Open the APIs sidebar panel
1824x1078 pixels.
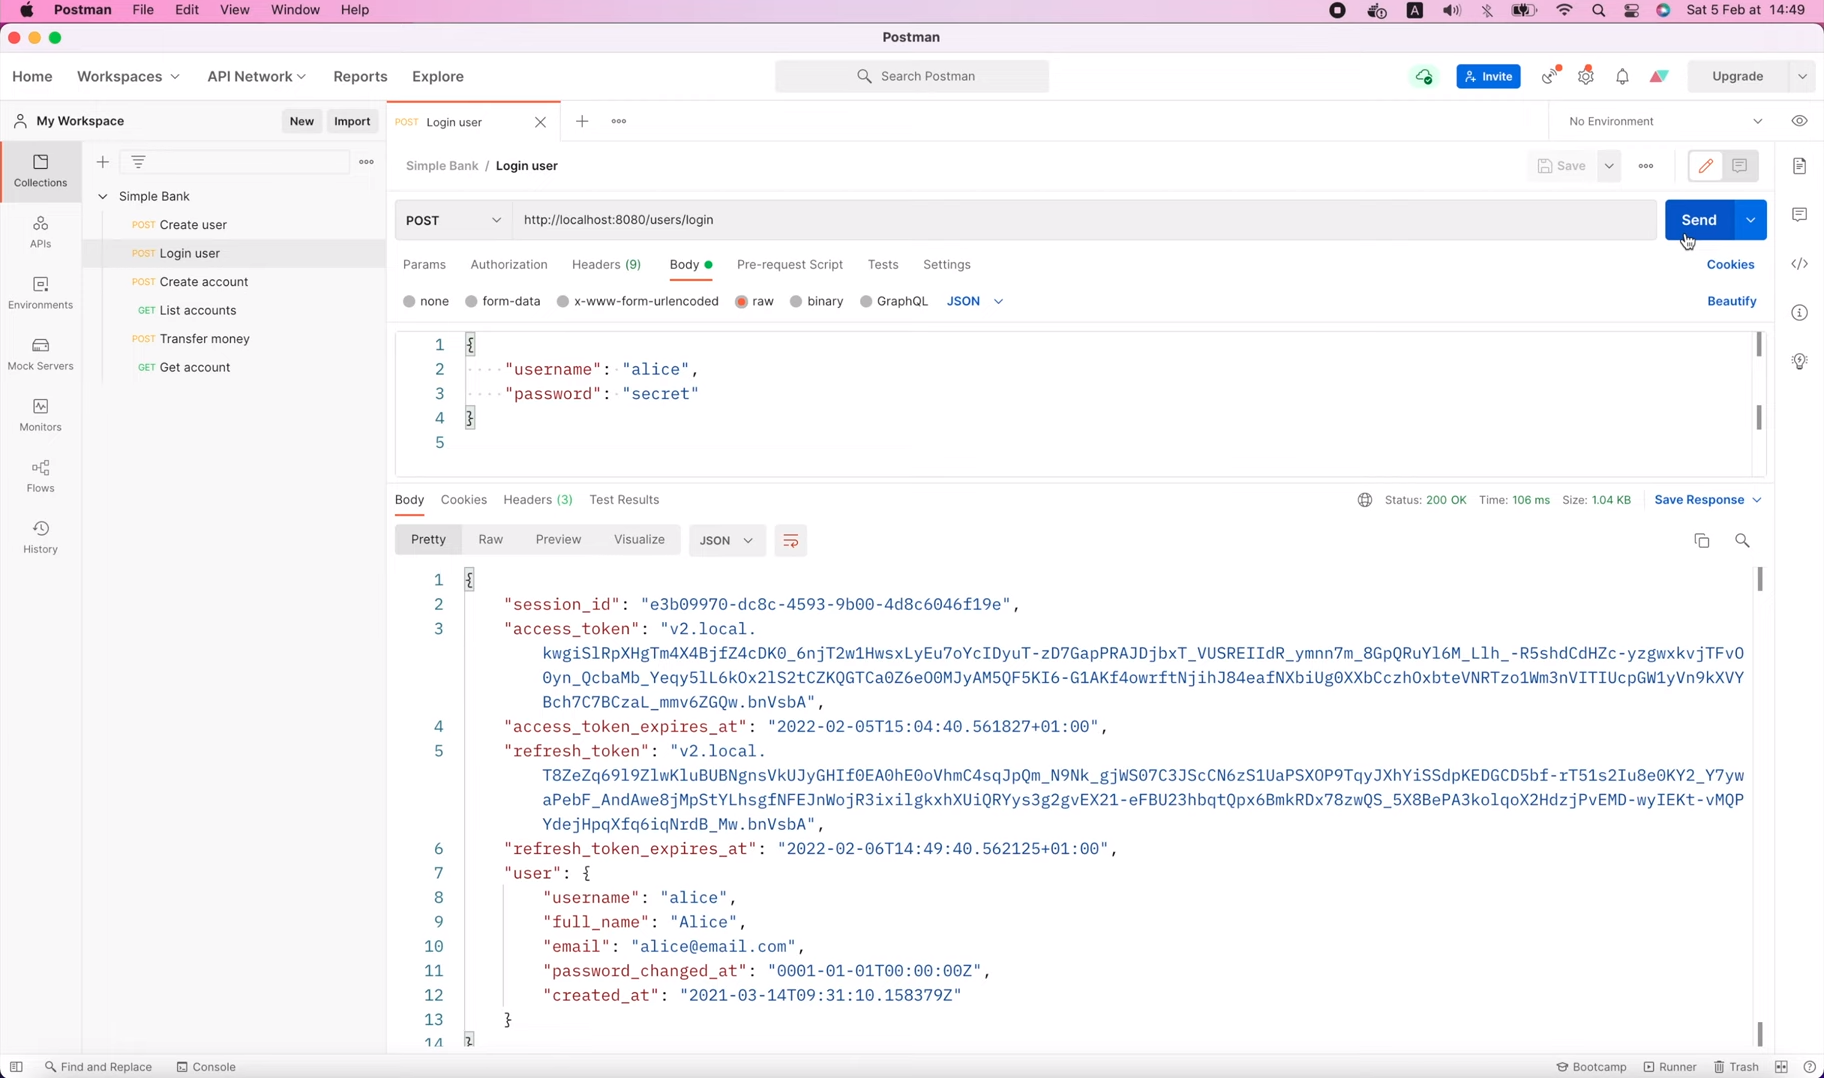[40, 232]
